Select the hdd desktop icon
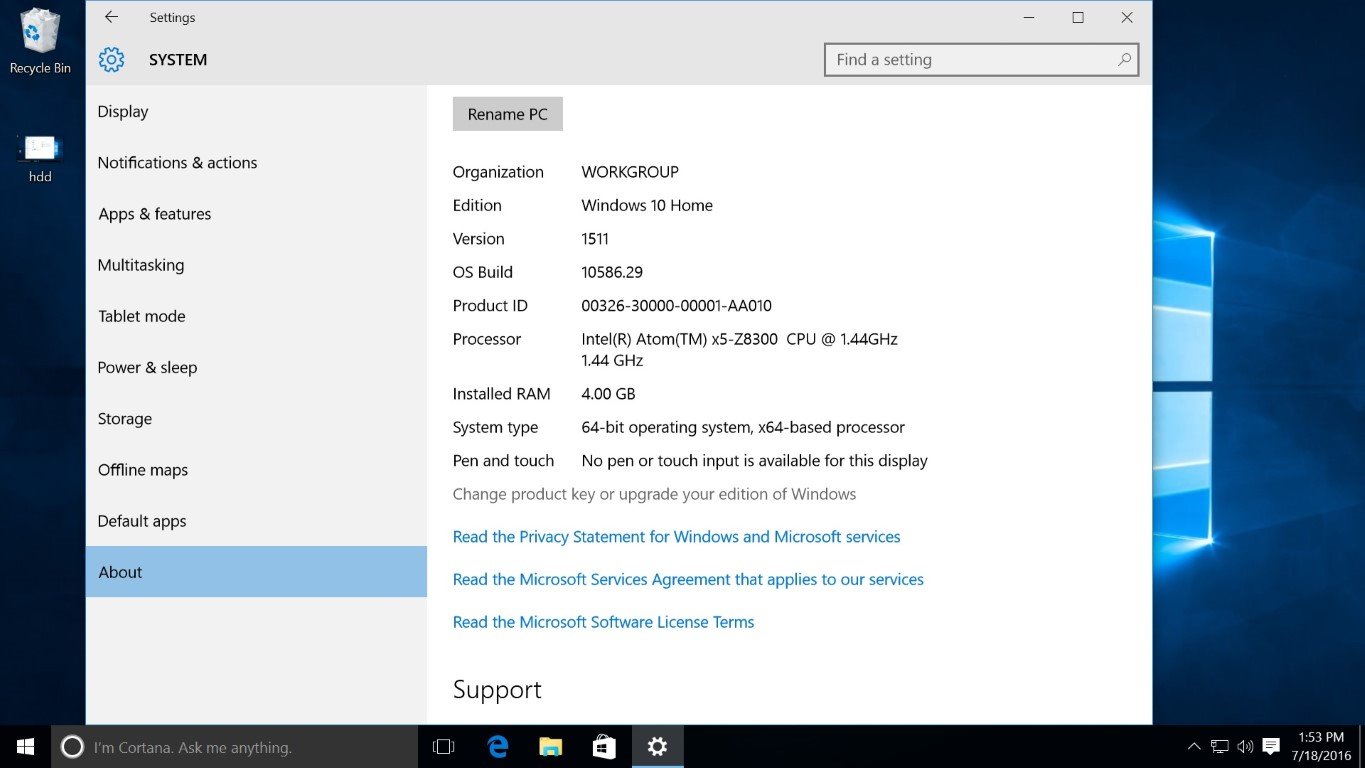Image resolution: width=1365 pixels, height=768 pixels. click(40, 158)
